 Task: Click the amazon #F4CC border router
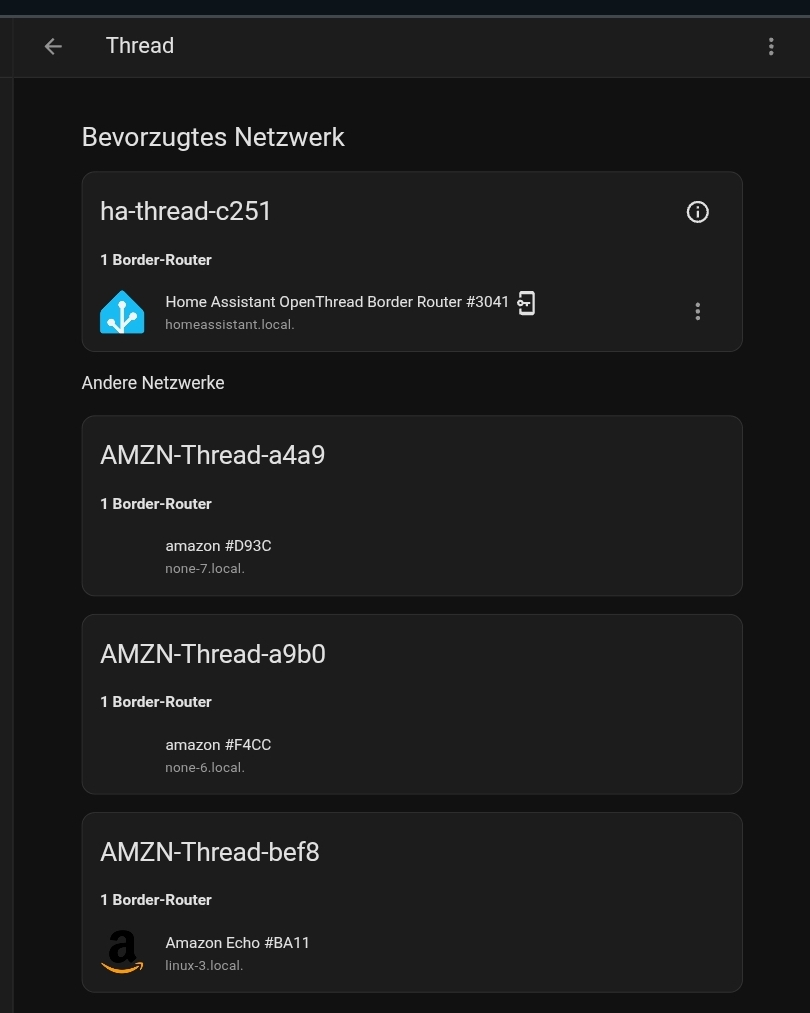pos(218,745)
